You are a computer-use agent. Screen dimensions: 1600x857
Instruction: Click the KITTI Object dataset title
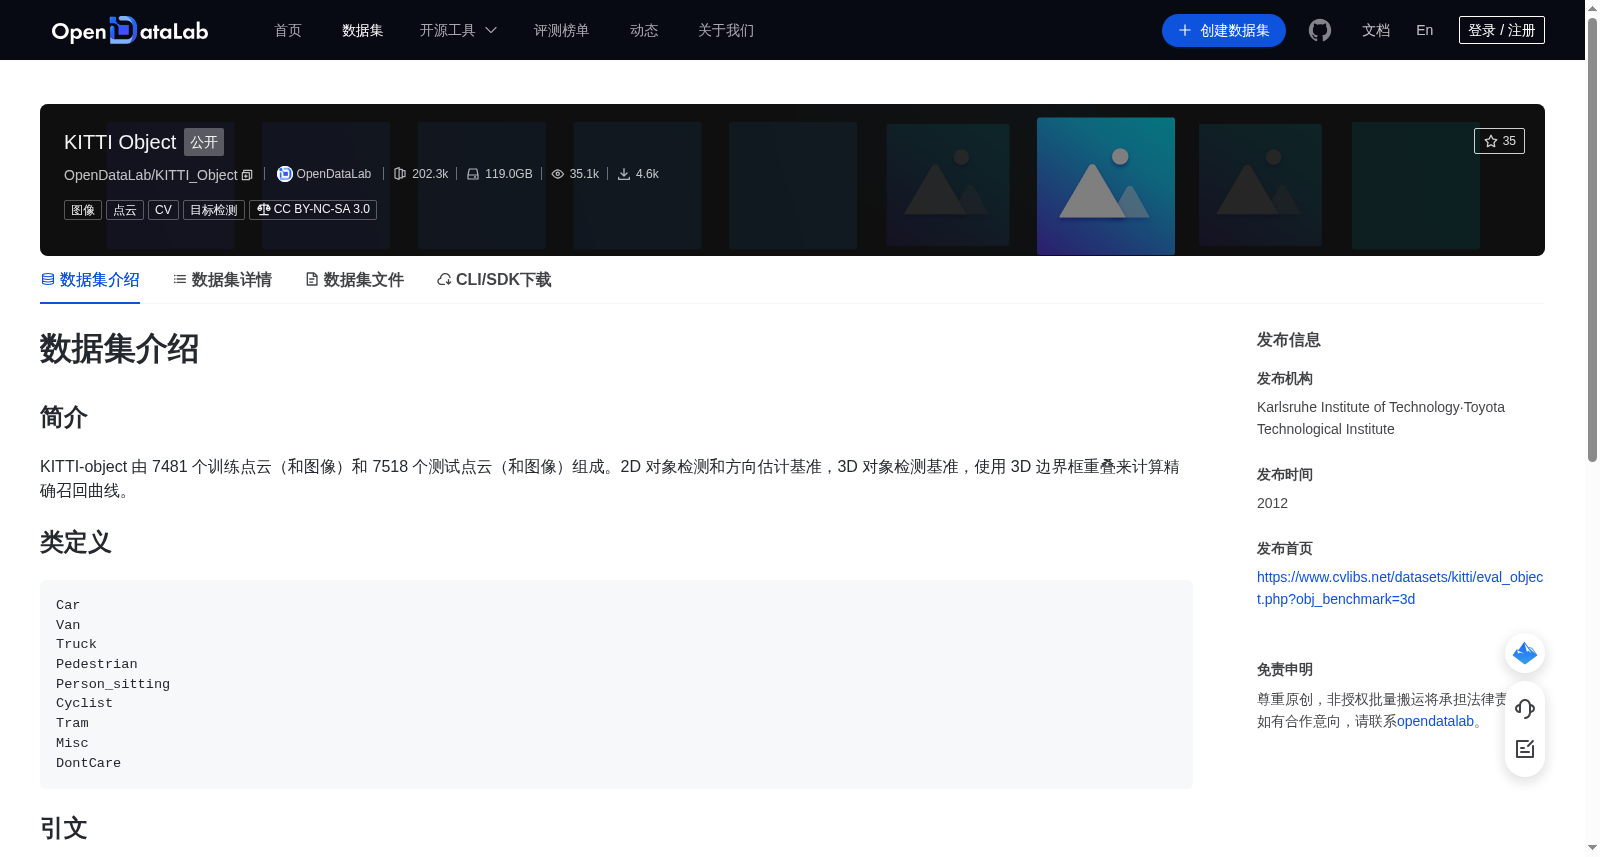point(120,142)
